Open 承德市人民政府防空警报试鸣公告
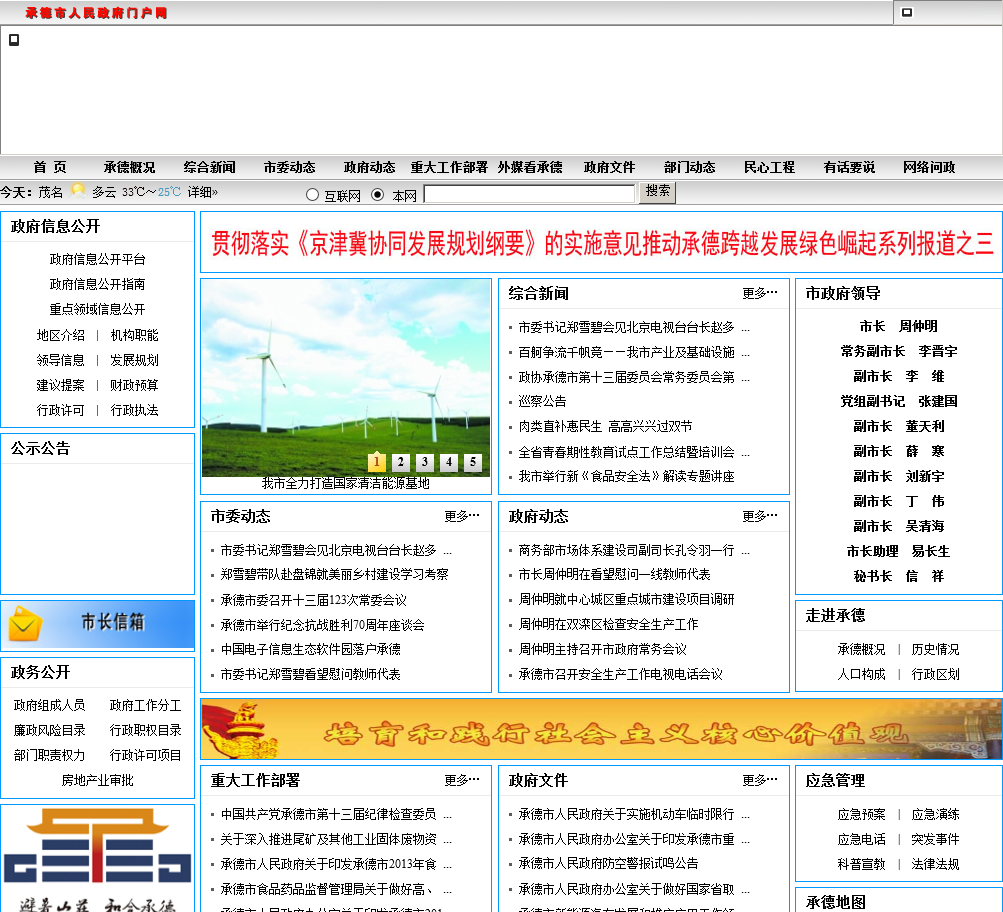1003x912 pixels. tap(608, 863)
